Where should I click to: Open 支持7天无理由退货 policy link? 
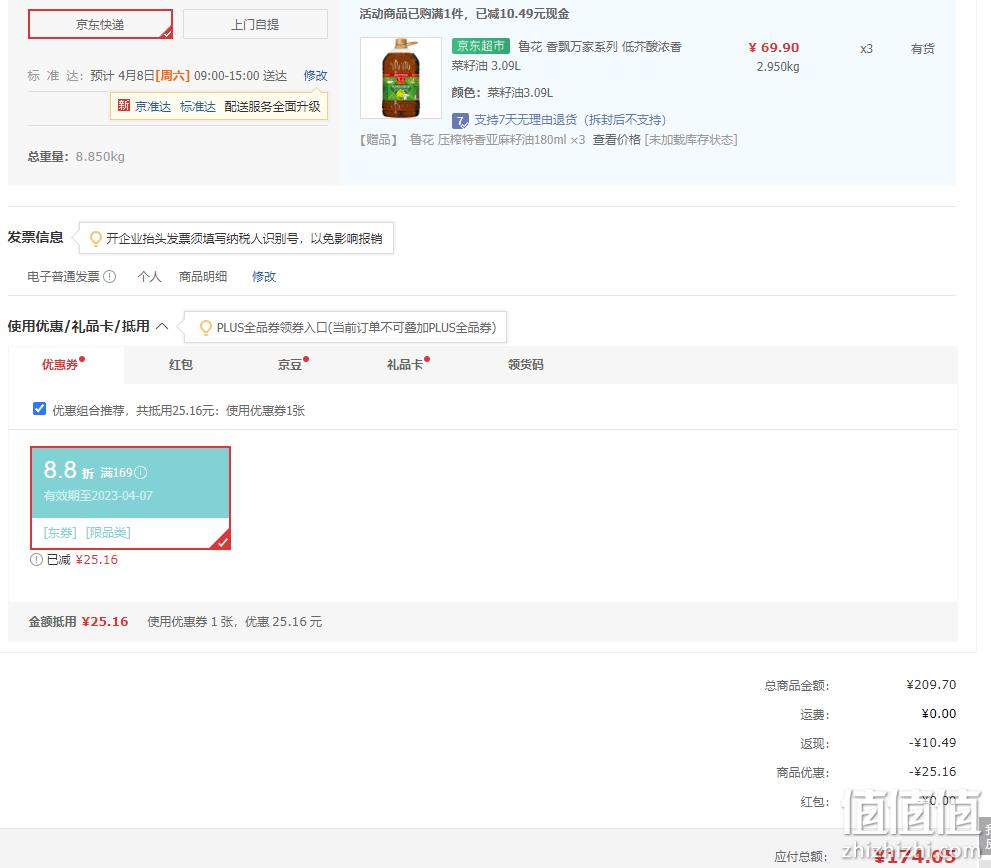coord(570,119)
